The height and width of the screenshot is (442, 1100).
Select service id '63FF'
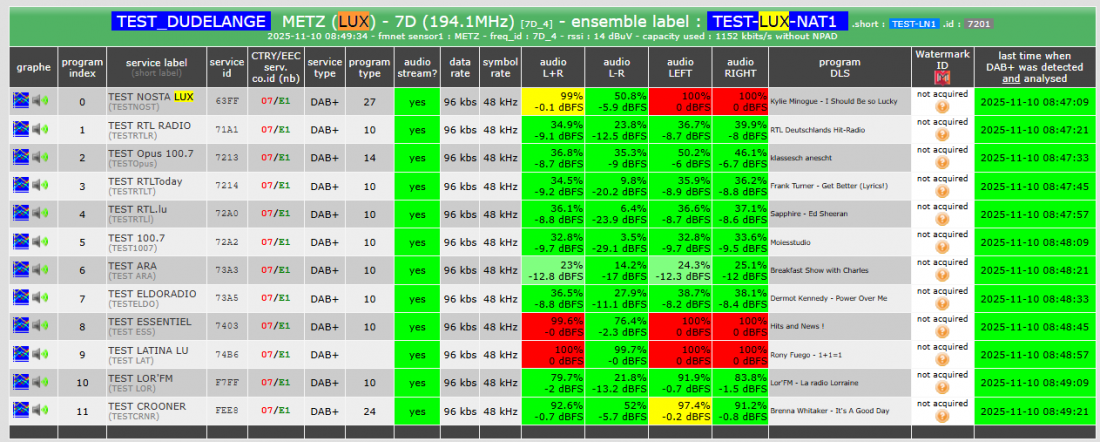click(x=227, y=102)
